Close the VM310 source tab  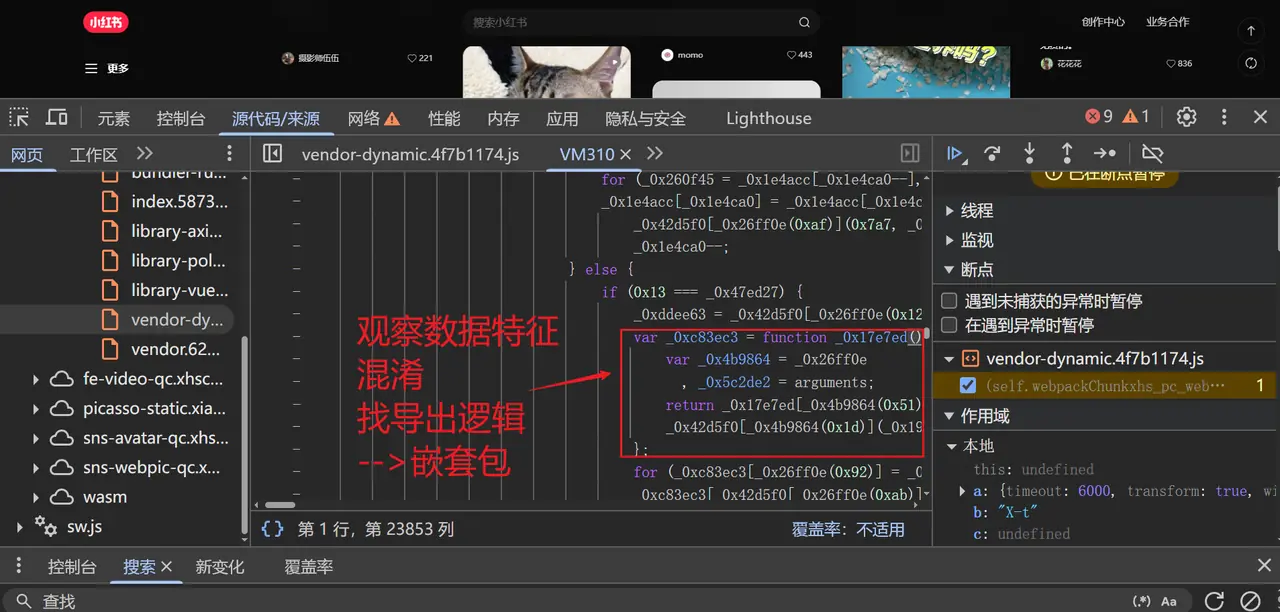tap(627, 154)
